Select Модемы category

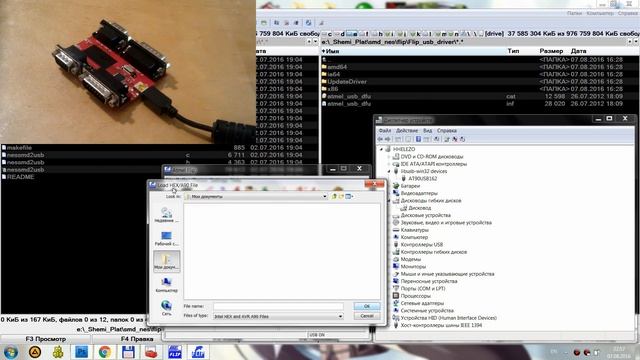pos(410,260)
